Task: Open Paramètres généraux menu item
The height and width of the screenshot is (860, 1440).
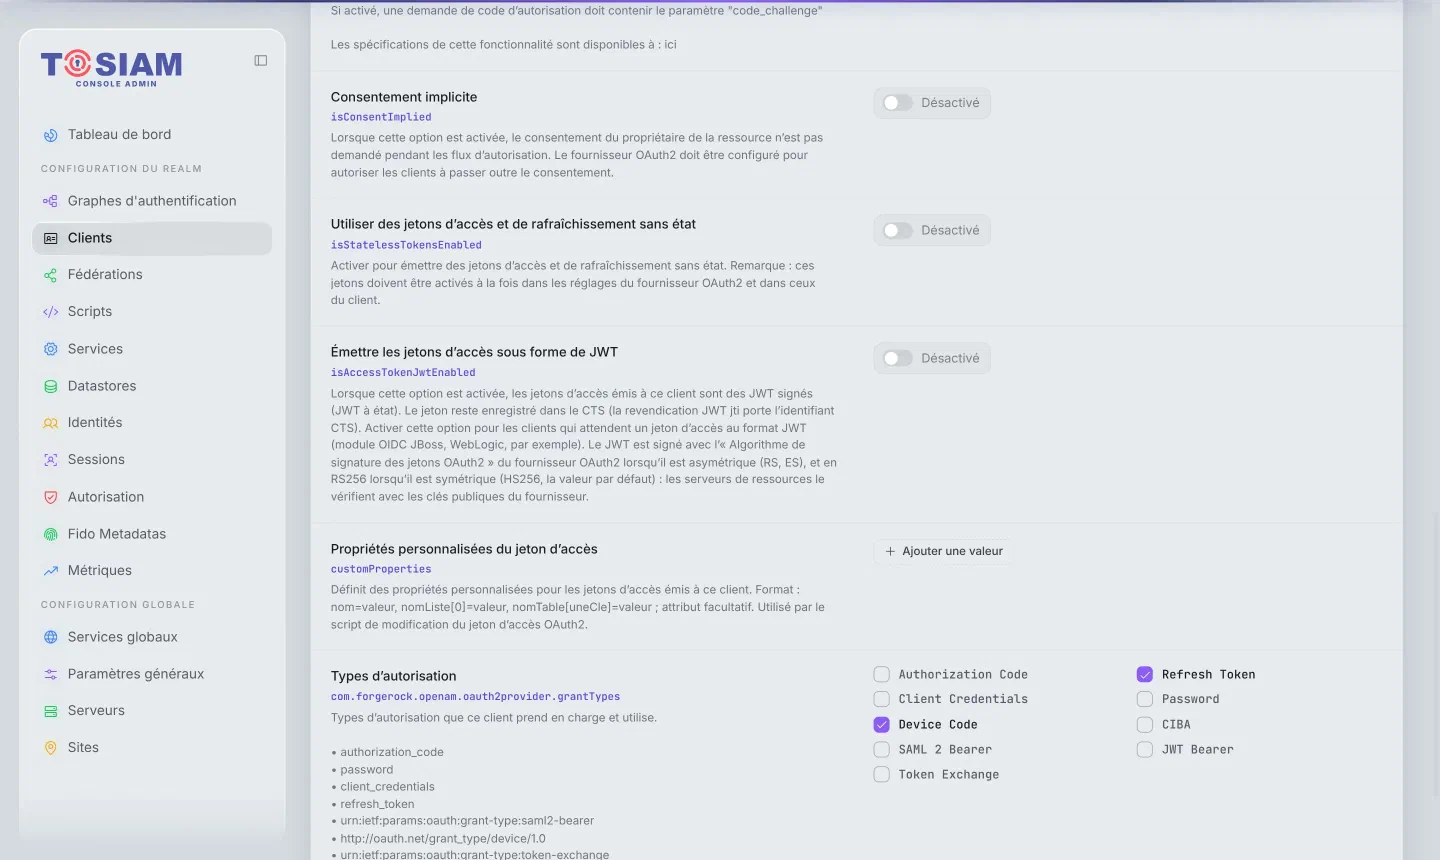Action: click(152, 674)
